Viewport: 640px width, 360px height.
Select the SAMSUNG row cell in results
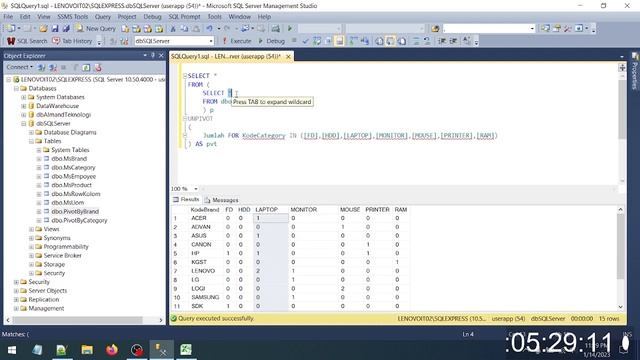205,297
